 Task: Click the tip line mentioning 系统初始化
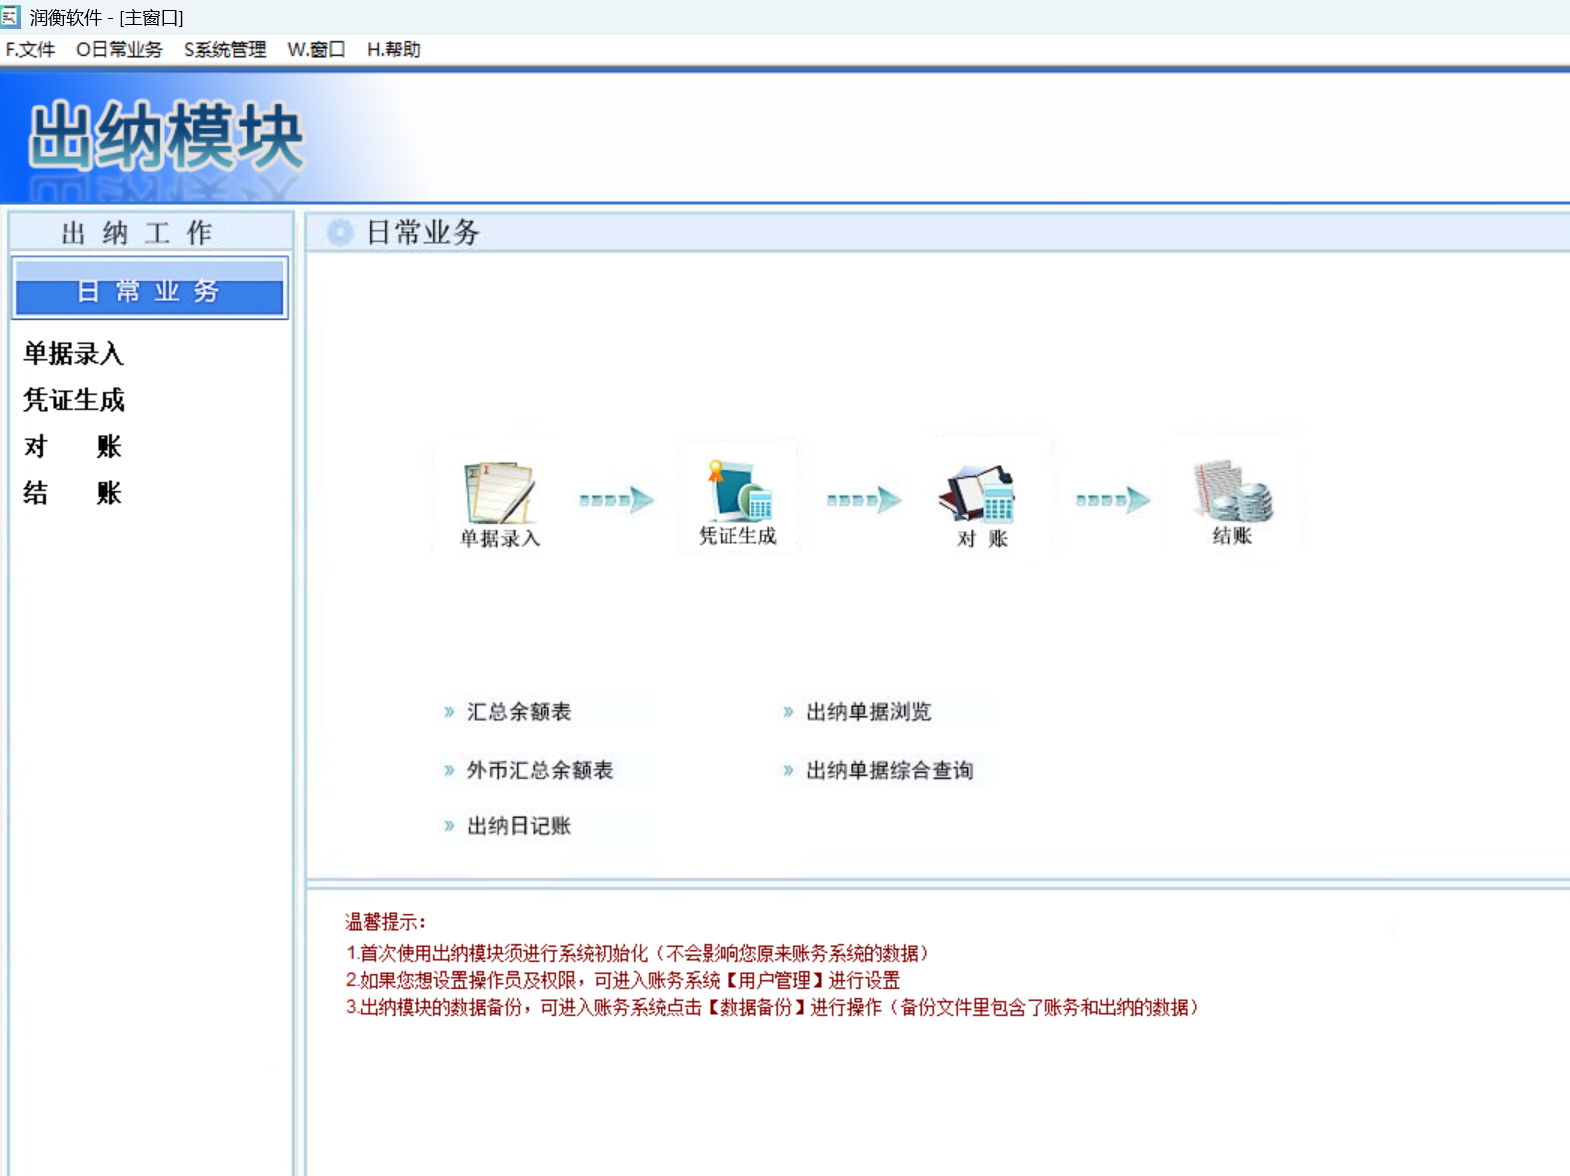(x=638, y=953)
